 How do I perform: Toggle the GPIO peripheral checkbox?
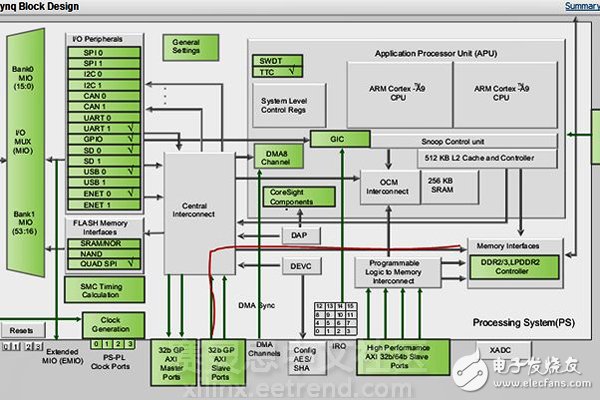pos(132,141)
